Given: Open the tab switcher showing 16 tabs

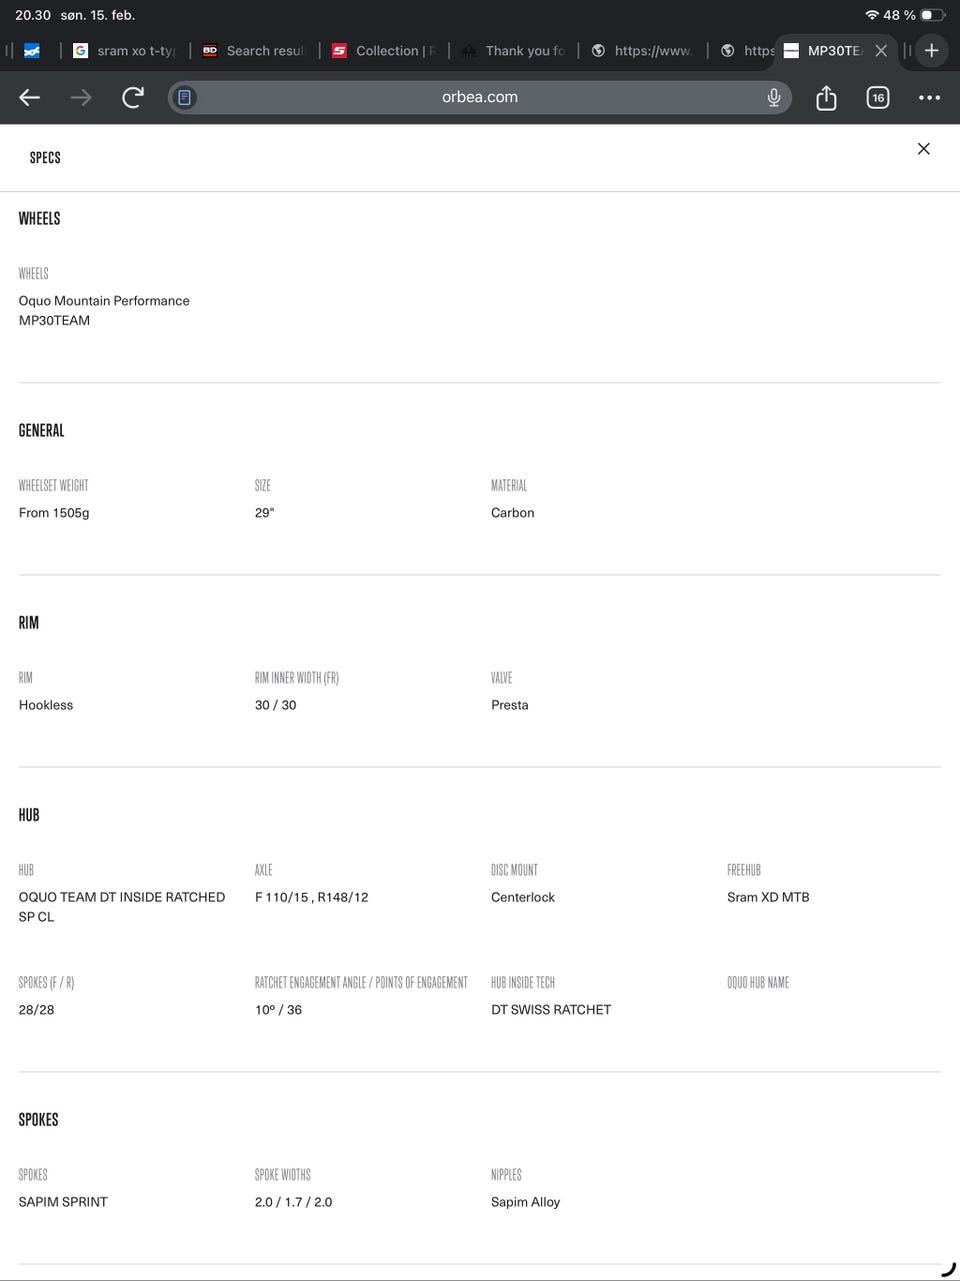Looking at the screenshot, I should pos(878,97).
